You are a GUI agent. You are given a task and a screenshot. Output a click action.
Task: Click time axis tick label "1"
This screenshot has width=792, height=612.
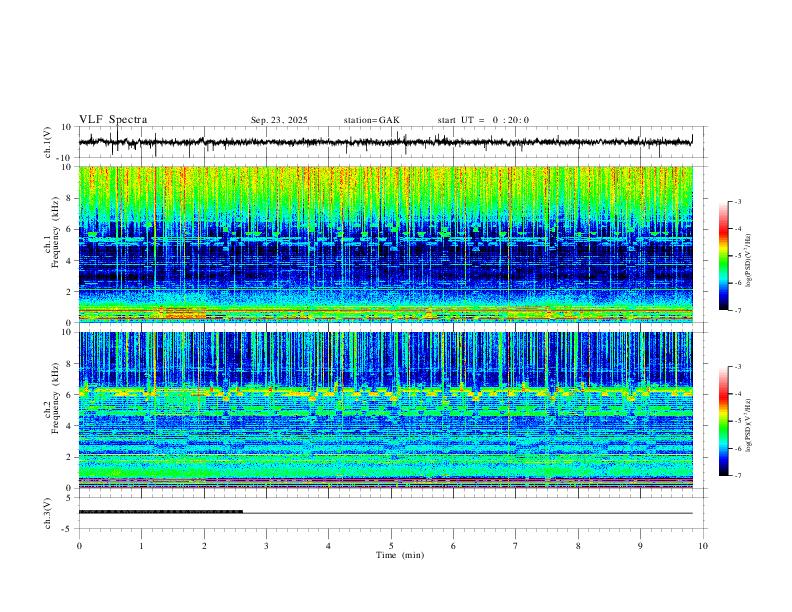[x=141, y=546]
